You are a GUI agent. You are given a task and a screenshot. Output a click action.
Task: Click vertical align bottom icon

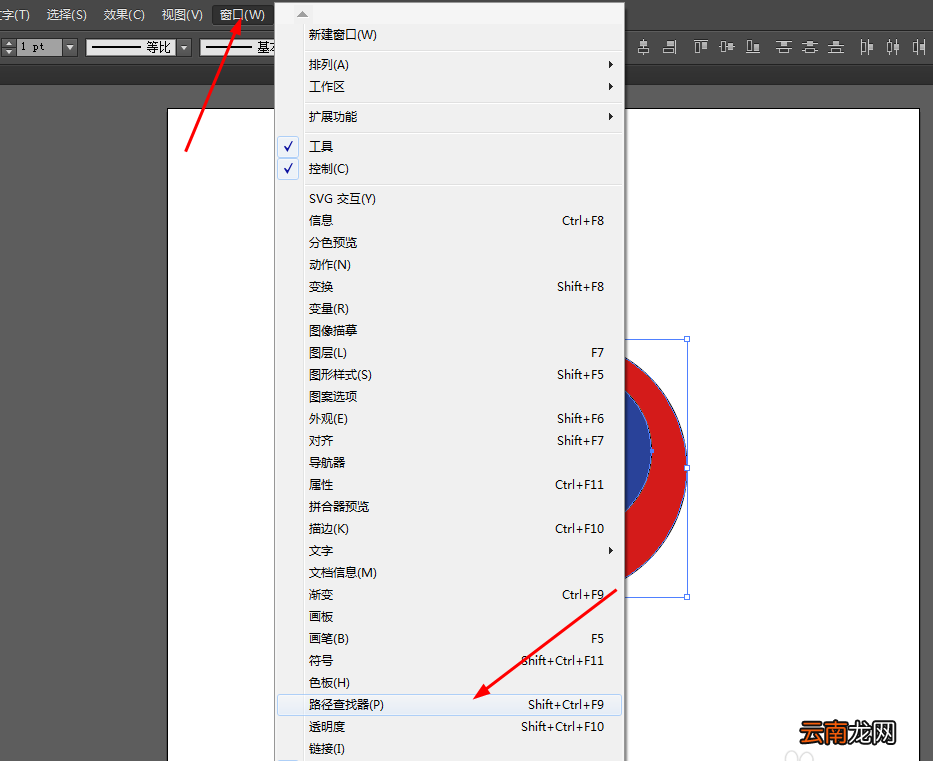pyautogui.click(x=753, y=47)
